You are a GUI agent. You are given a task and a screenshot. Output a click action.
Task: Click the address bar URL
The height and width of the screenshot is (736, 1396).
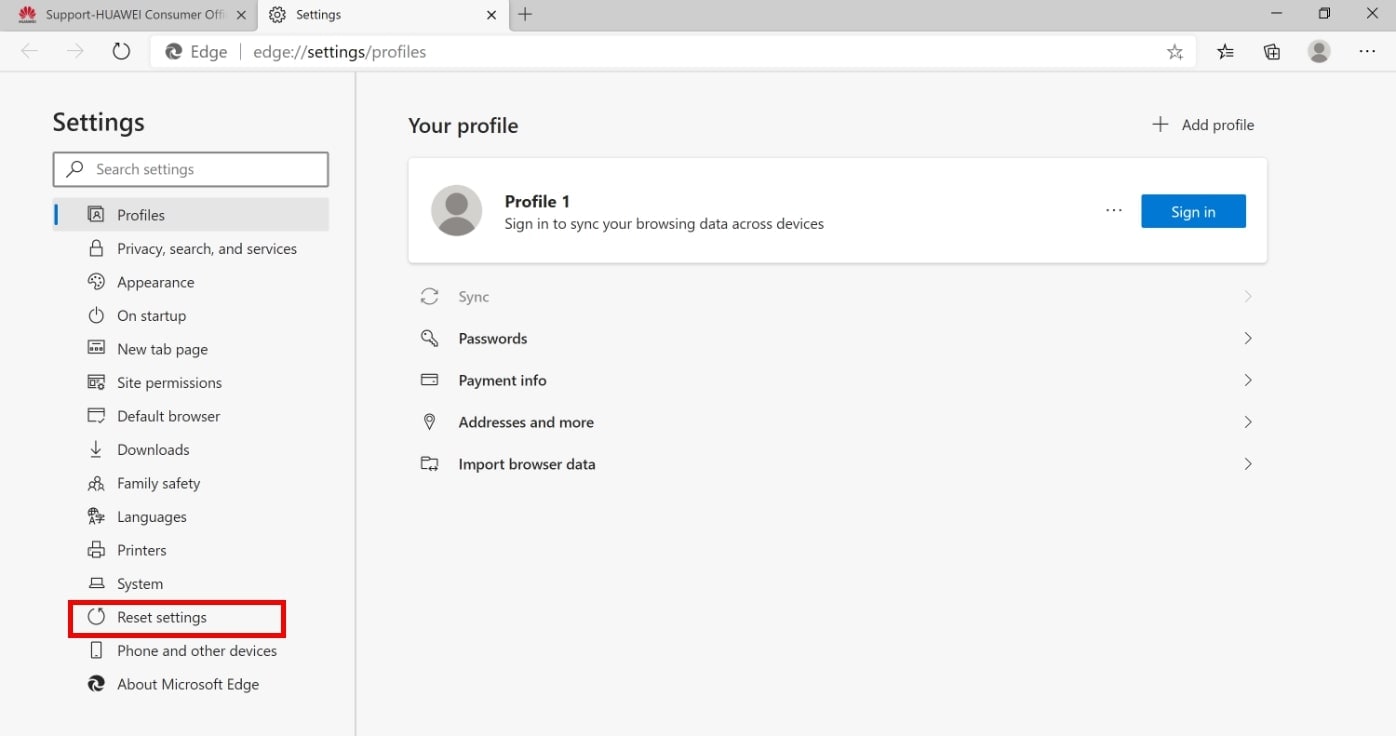tap(339, 52)
